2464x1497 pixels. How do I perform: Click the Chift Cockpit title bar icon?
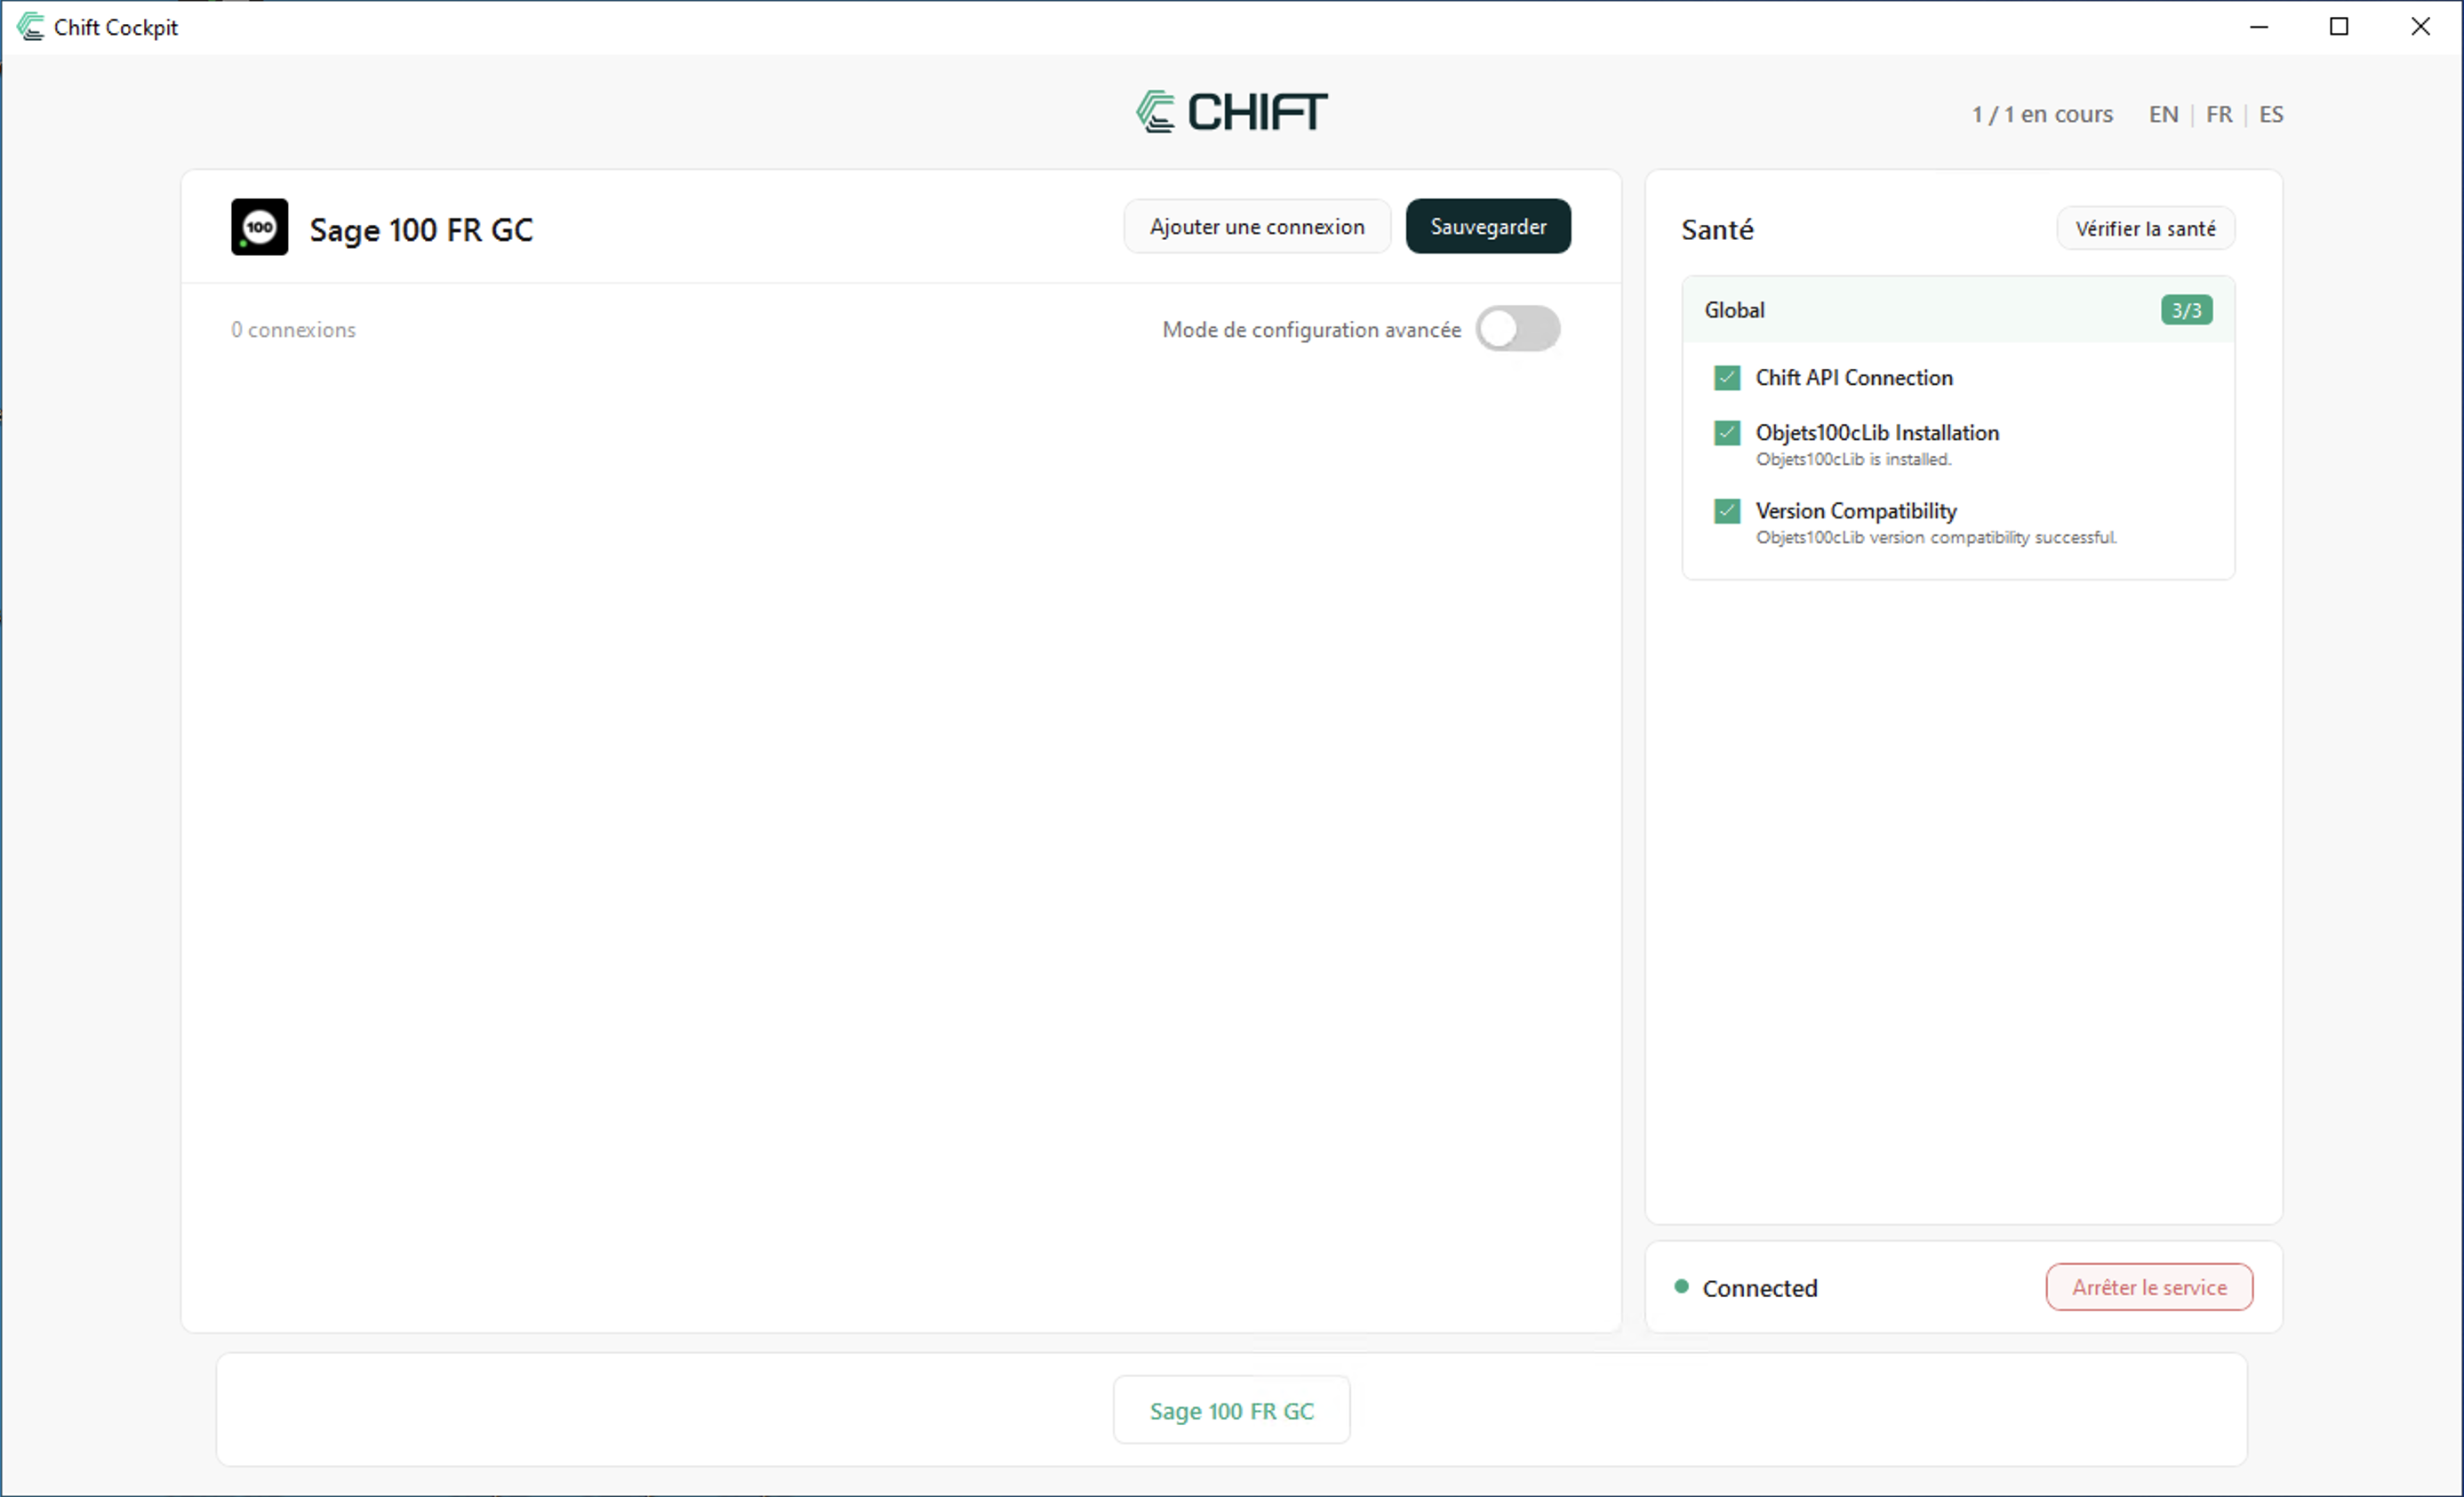coord(30,27)
